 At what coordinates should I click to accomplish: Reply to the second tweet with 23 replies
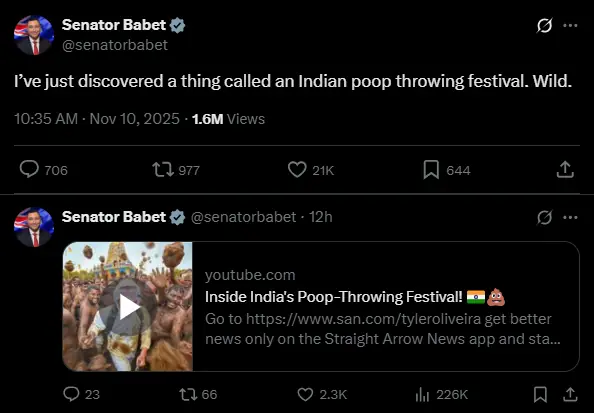(71, 394)
